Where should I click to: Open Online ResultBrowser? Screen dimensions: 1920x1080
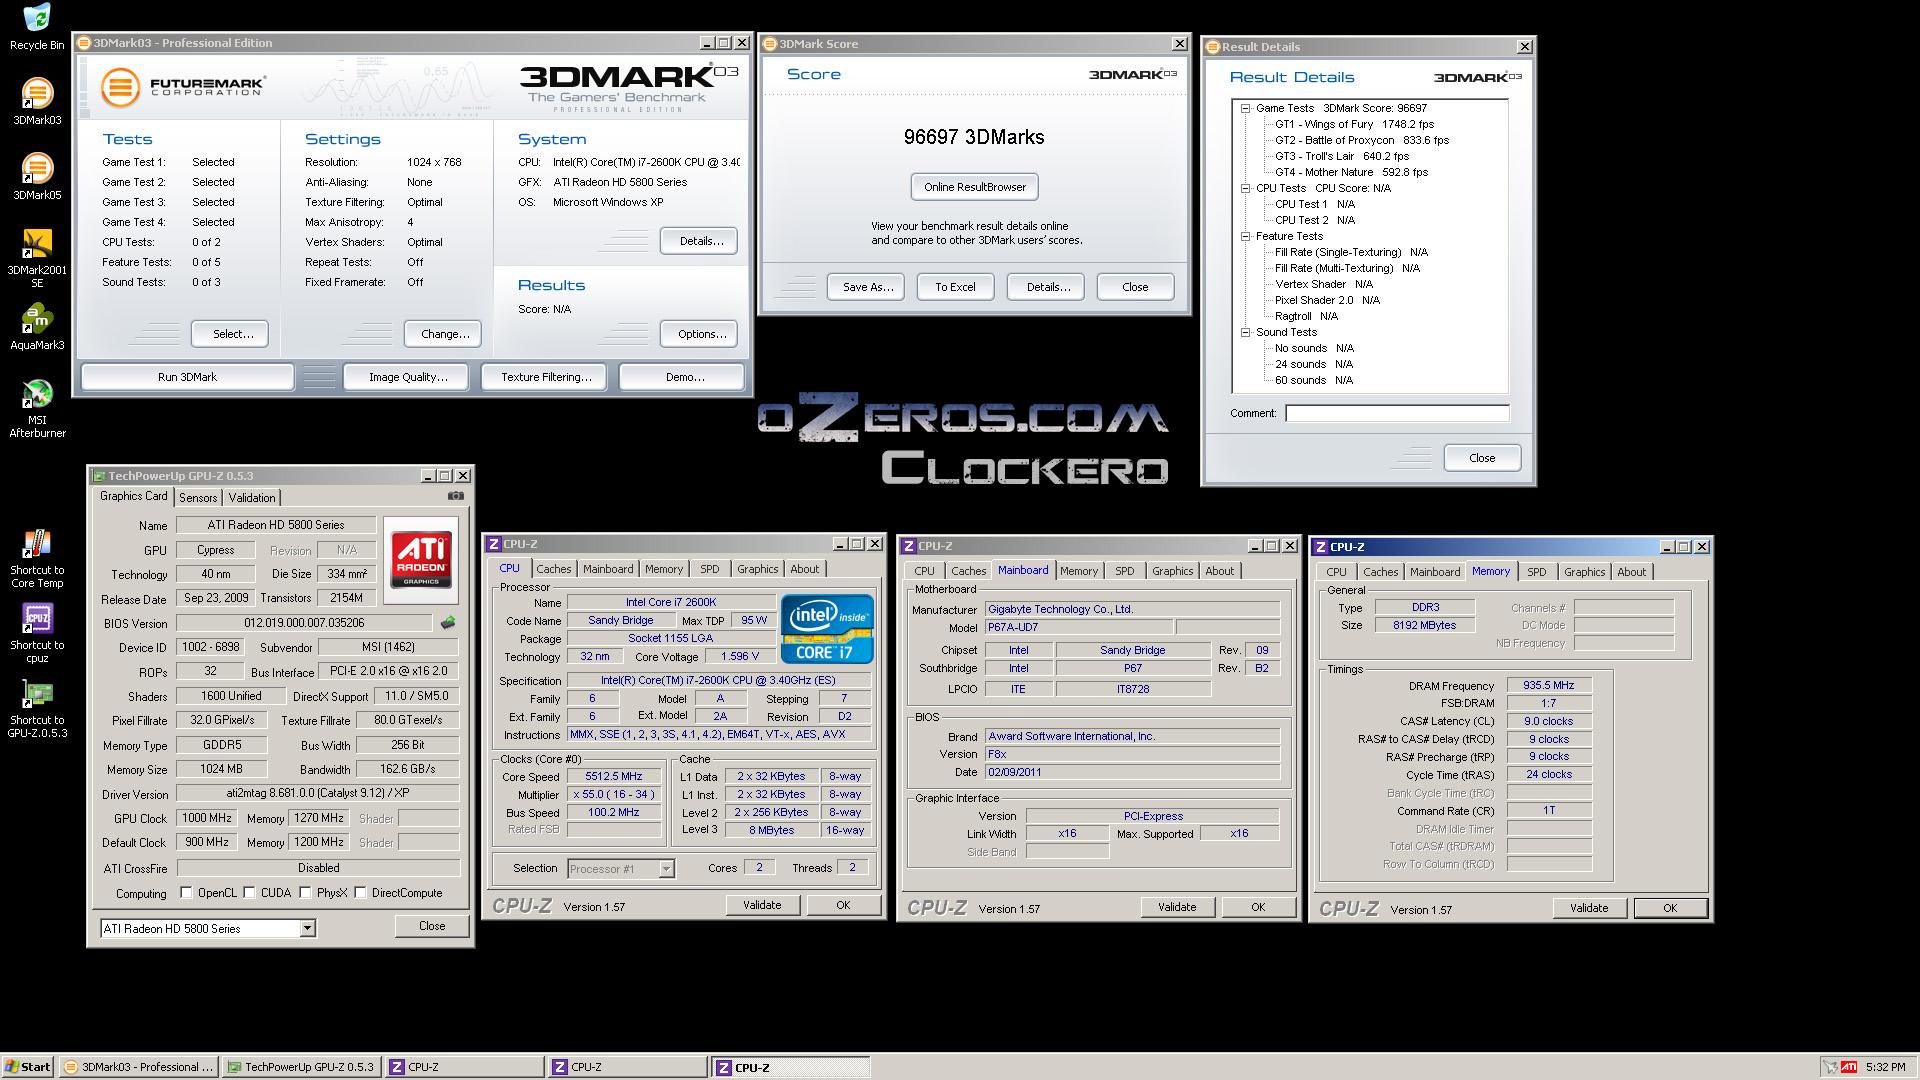[975, 187]
